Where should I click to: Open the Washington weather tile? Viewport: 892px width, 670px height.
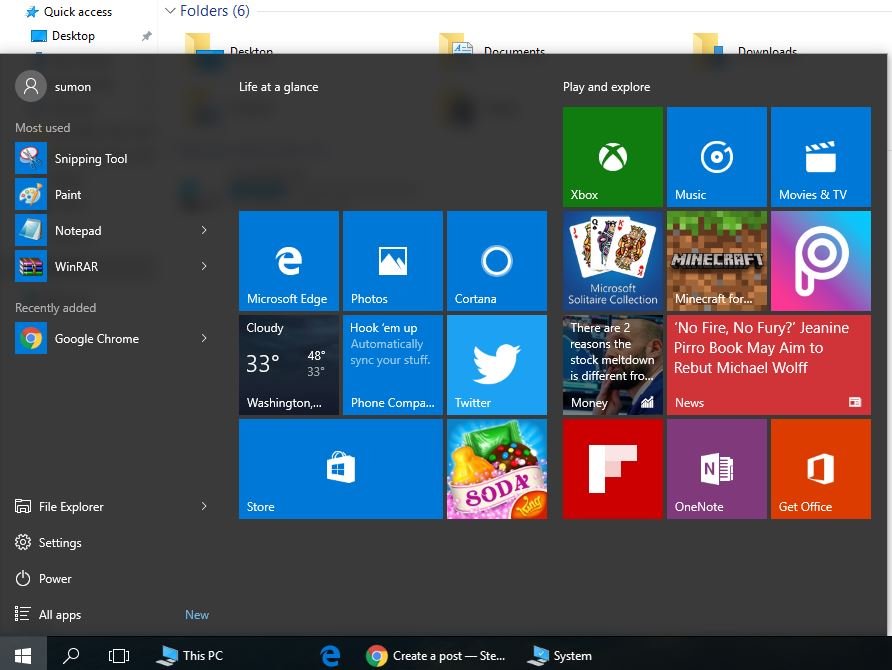pyautogui.click(x=288, y=365)
